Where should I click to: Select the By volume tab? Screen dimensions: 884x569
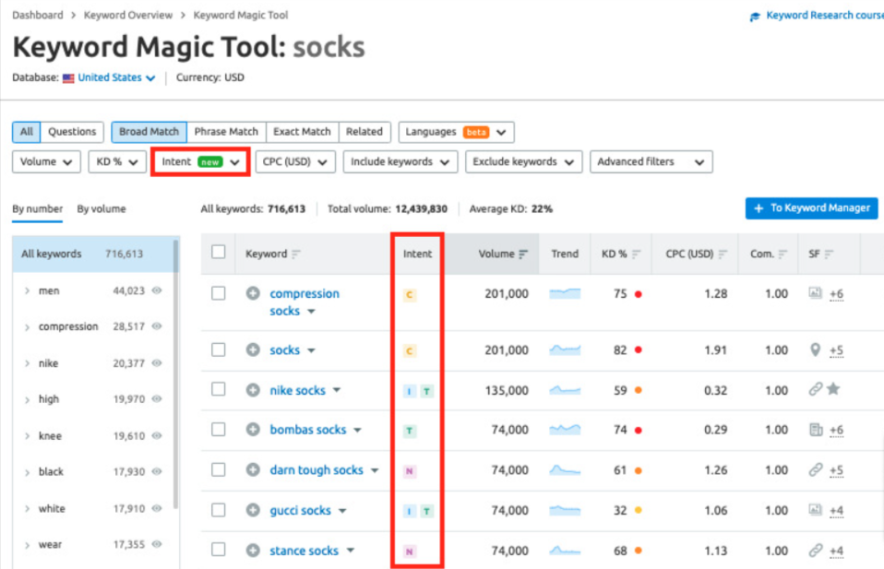(101, 209)
